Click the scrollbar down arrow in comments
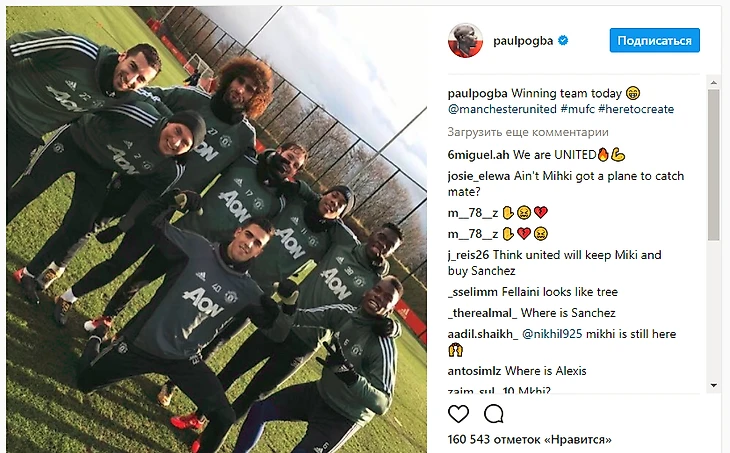The height and width of the screenshot is (453, 730). pyautogui.click(x=714, y=385)
